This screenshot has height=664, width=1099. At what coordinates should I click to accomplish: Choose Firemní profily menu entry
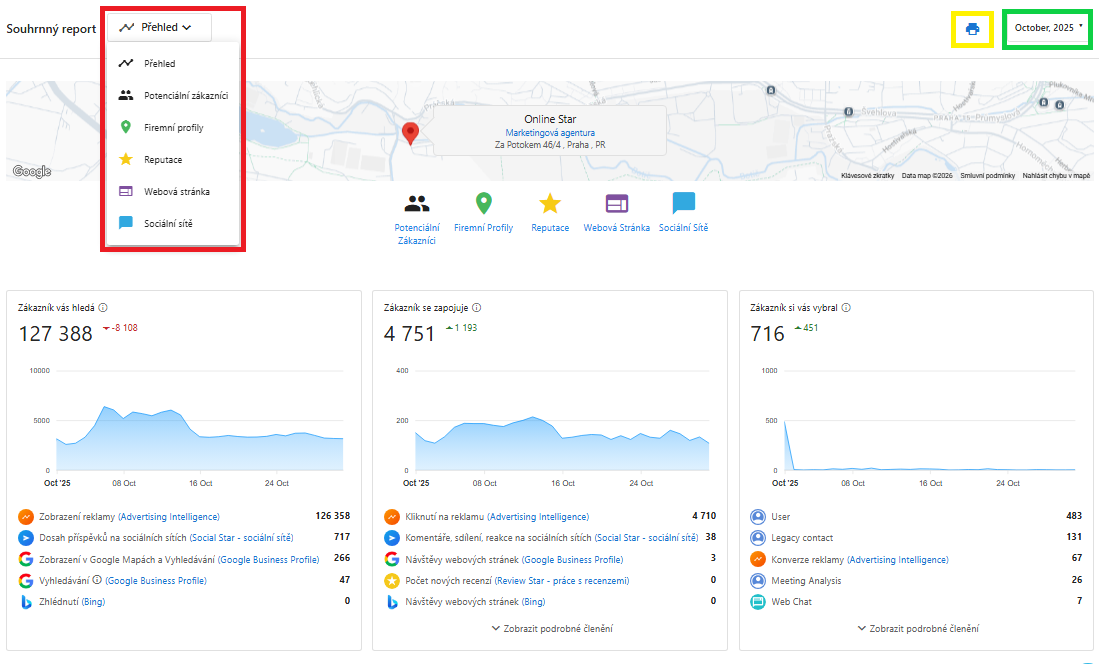[x=172, y=128]
